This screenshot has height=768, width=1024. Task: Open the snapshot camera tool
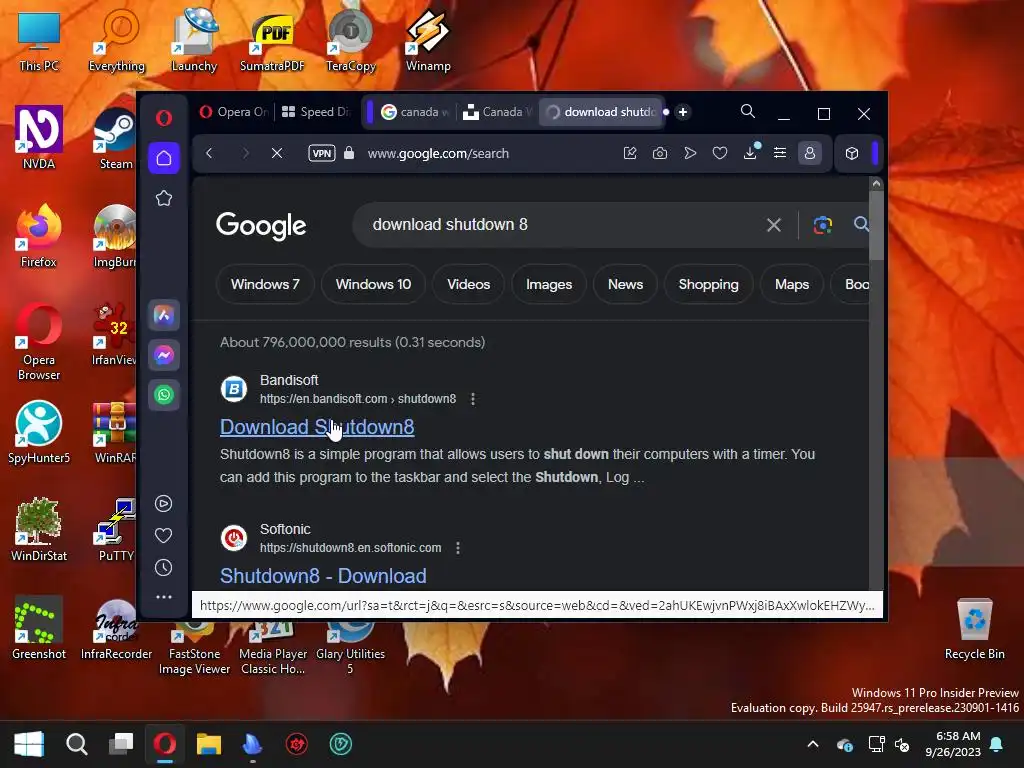(660, 153)
